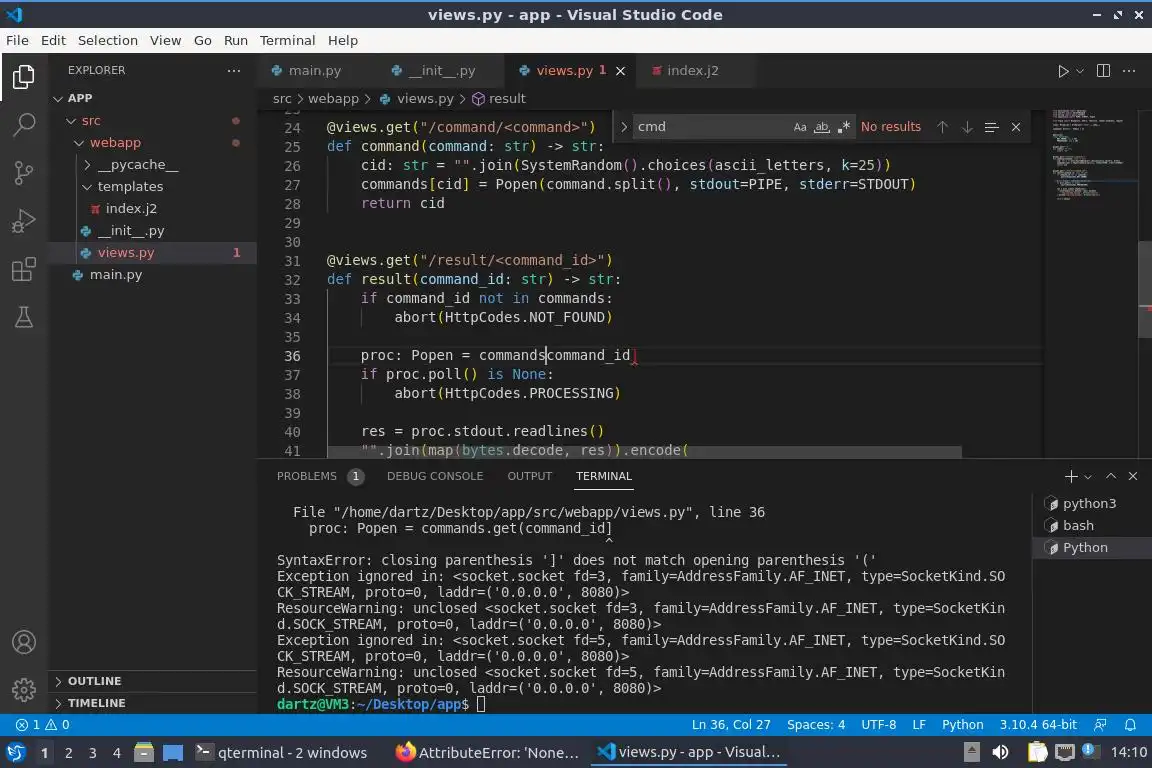Open the volume control in system tray
Screen dimensions: 1152x768
(x=1000, y=752)
